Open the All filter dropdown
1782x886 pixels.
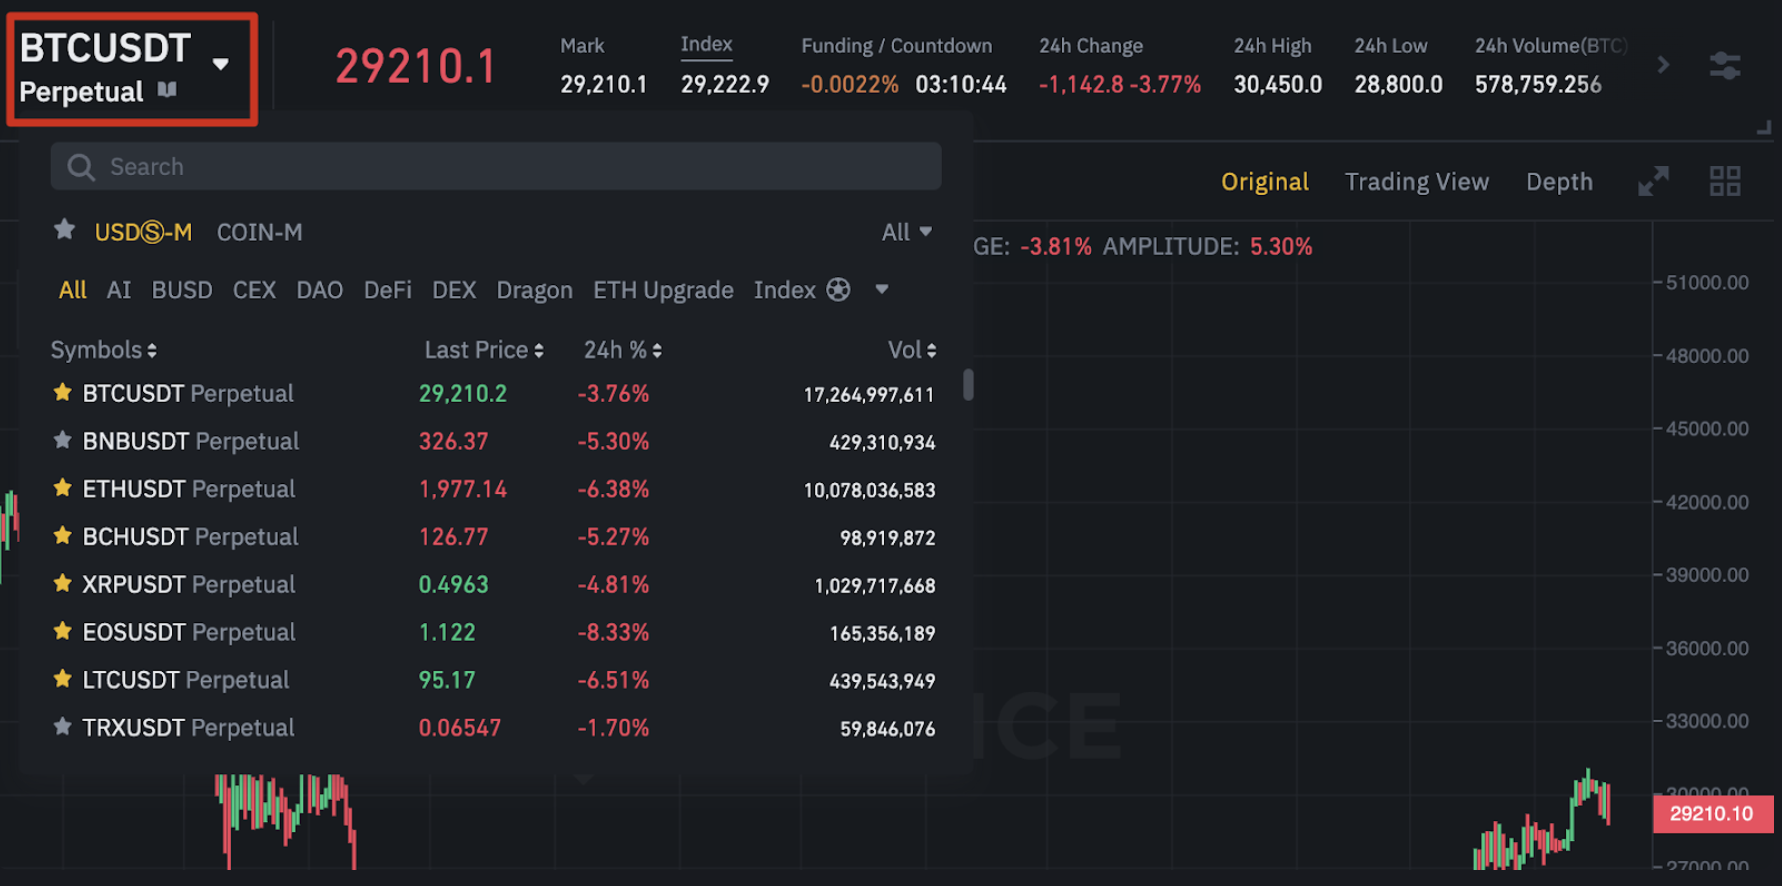(x=906, y=232)
